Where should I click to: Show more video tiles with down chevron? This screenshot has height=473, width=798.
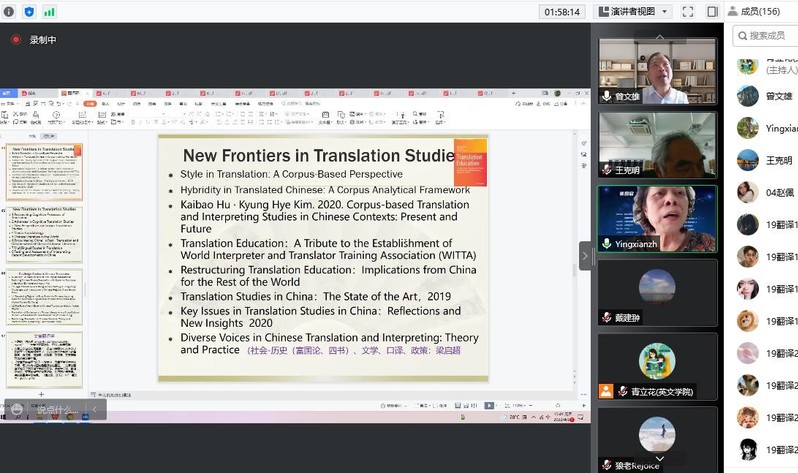coord(660,459)
